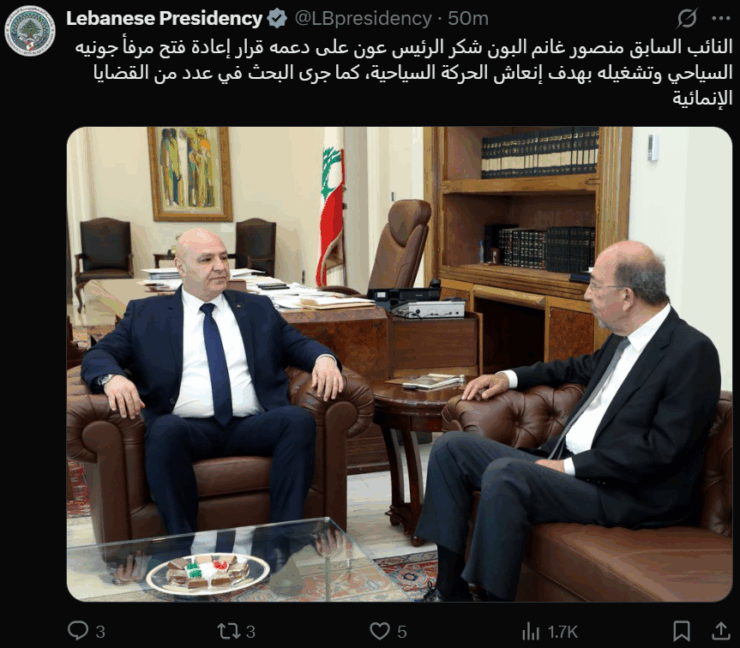The width and height of the screenshot is (740, 648).
Task: Click the verified badge icon
Action: 278,19
